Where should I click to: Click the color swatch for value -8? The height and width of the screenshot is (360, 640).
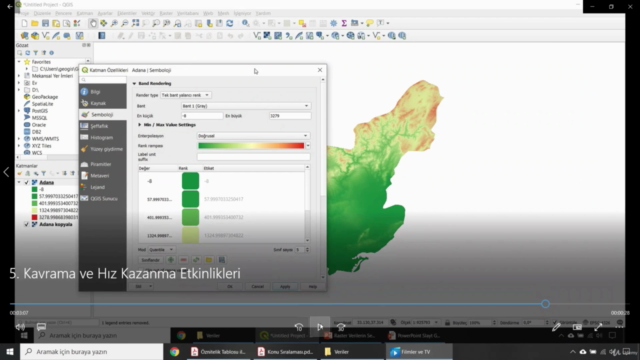point(190,181)
